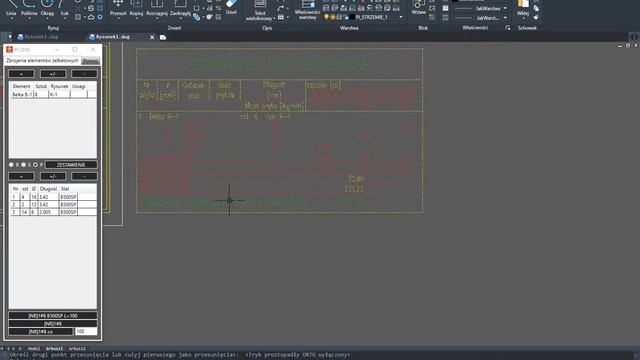Click the Długość column header

click(49, 189)
